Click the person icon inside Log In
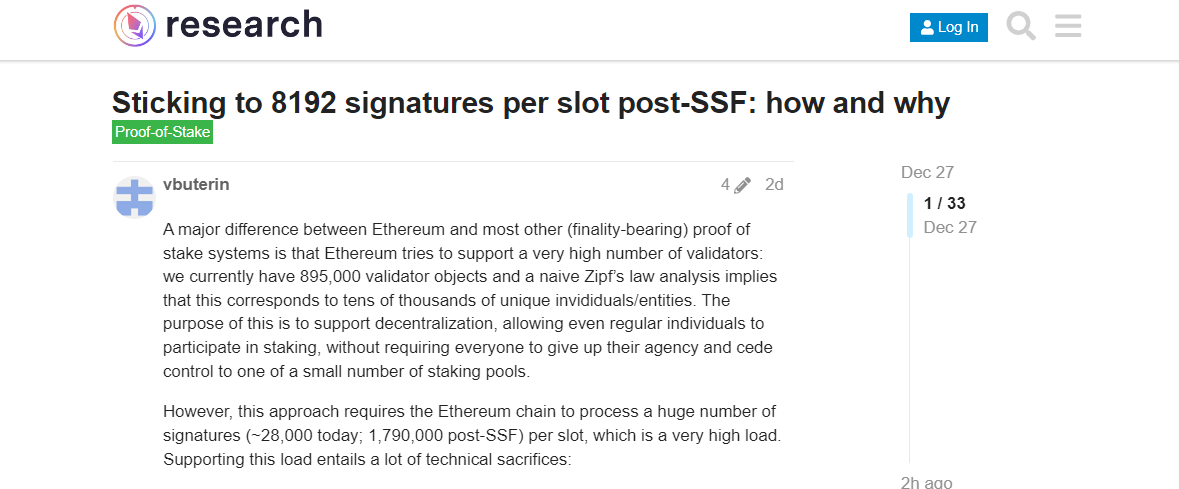This screenshot has height=489, width=1179. 927,28
